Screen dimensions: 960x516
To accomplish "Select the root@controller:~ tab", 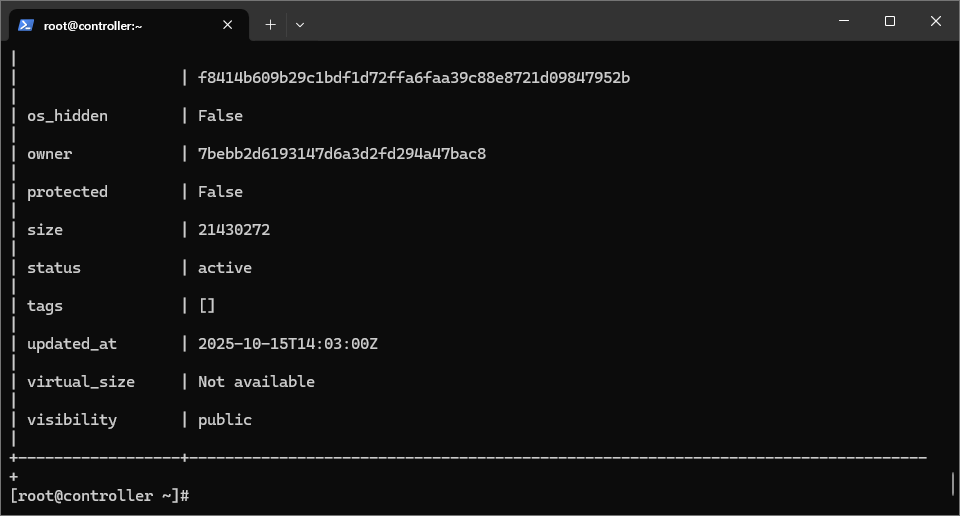I will point(129,25).
